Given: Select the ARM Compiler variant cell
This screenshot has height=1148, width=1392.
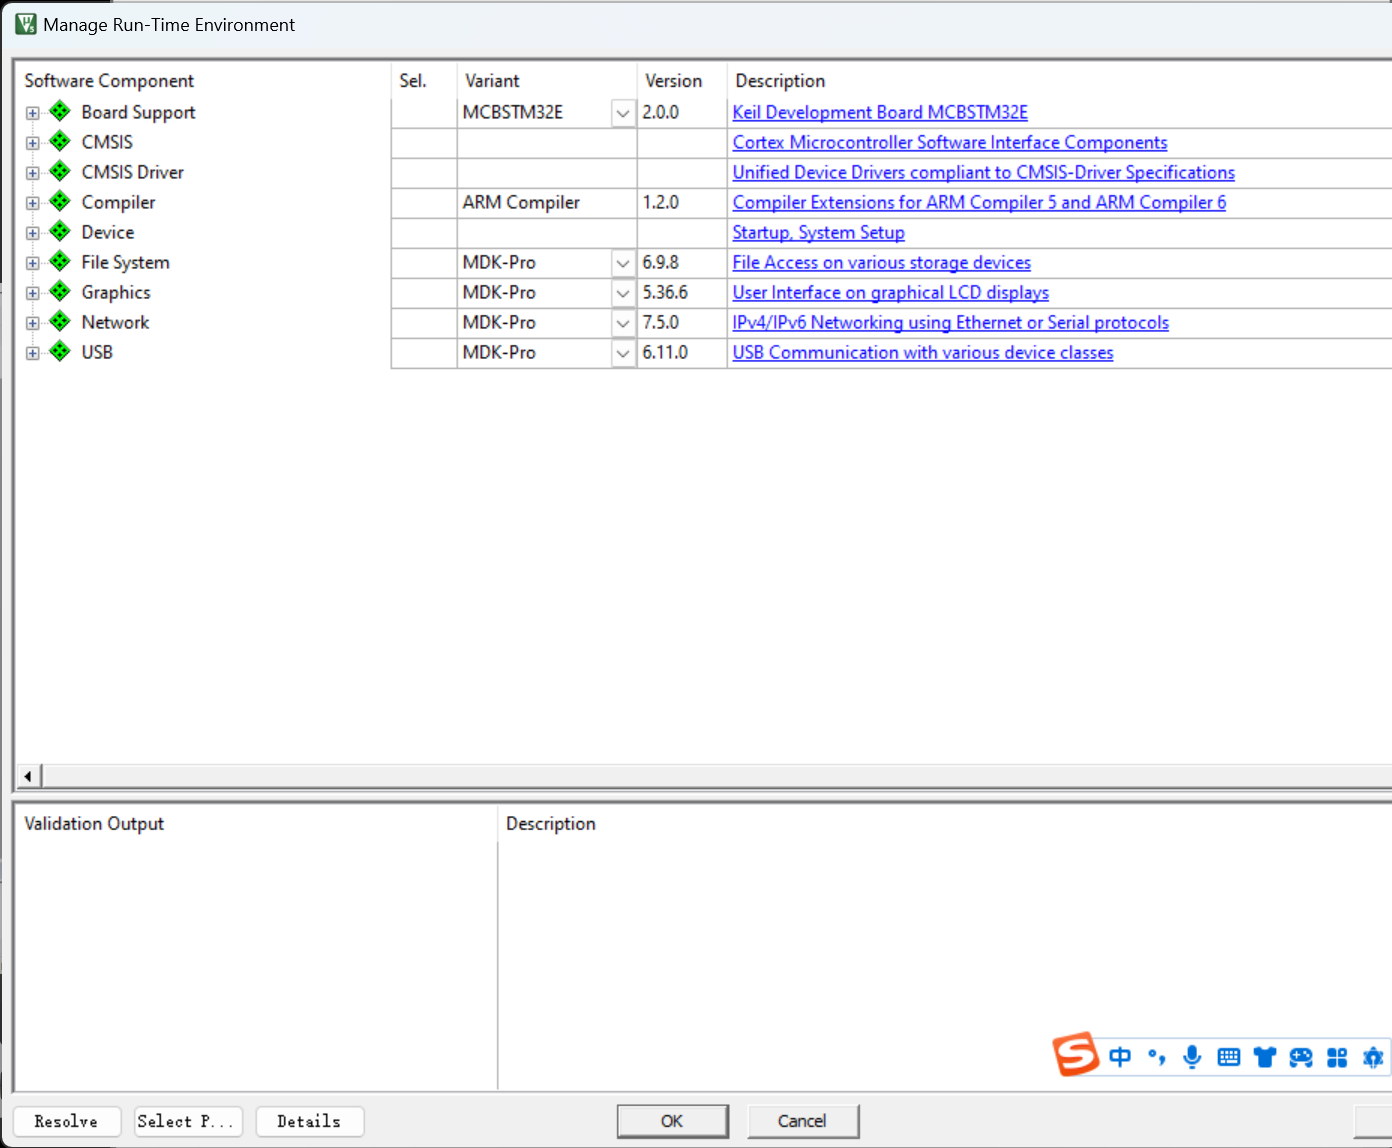Looking at the screenshot, I should click(x=547, y=202).
